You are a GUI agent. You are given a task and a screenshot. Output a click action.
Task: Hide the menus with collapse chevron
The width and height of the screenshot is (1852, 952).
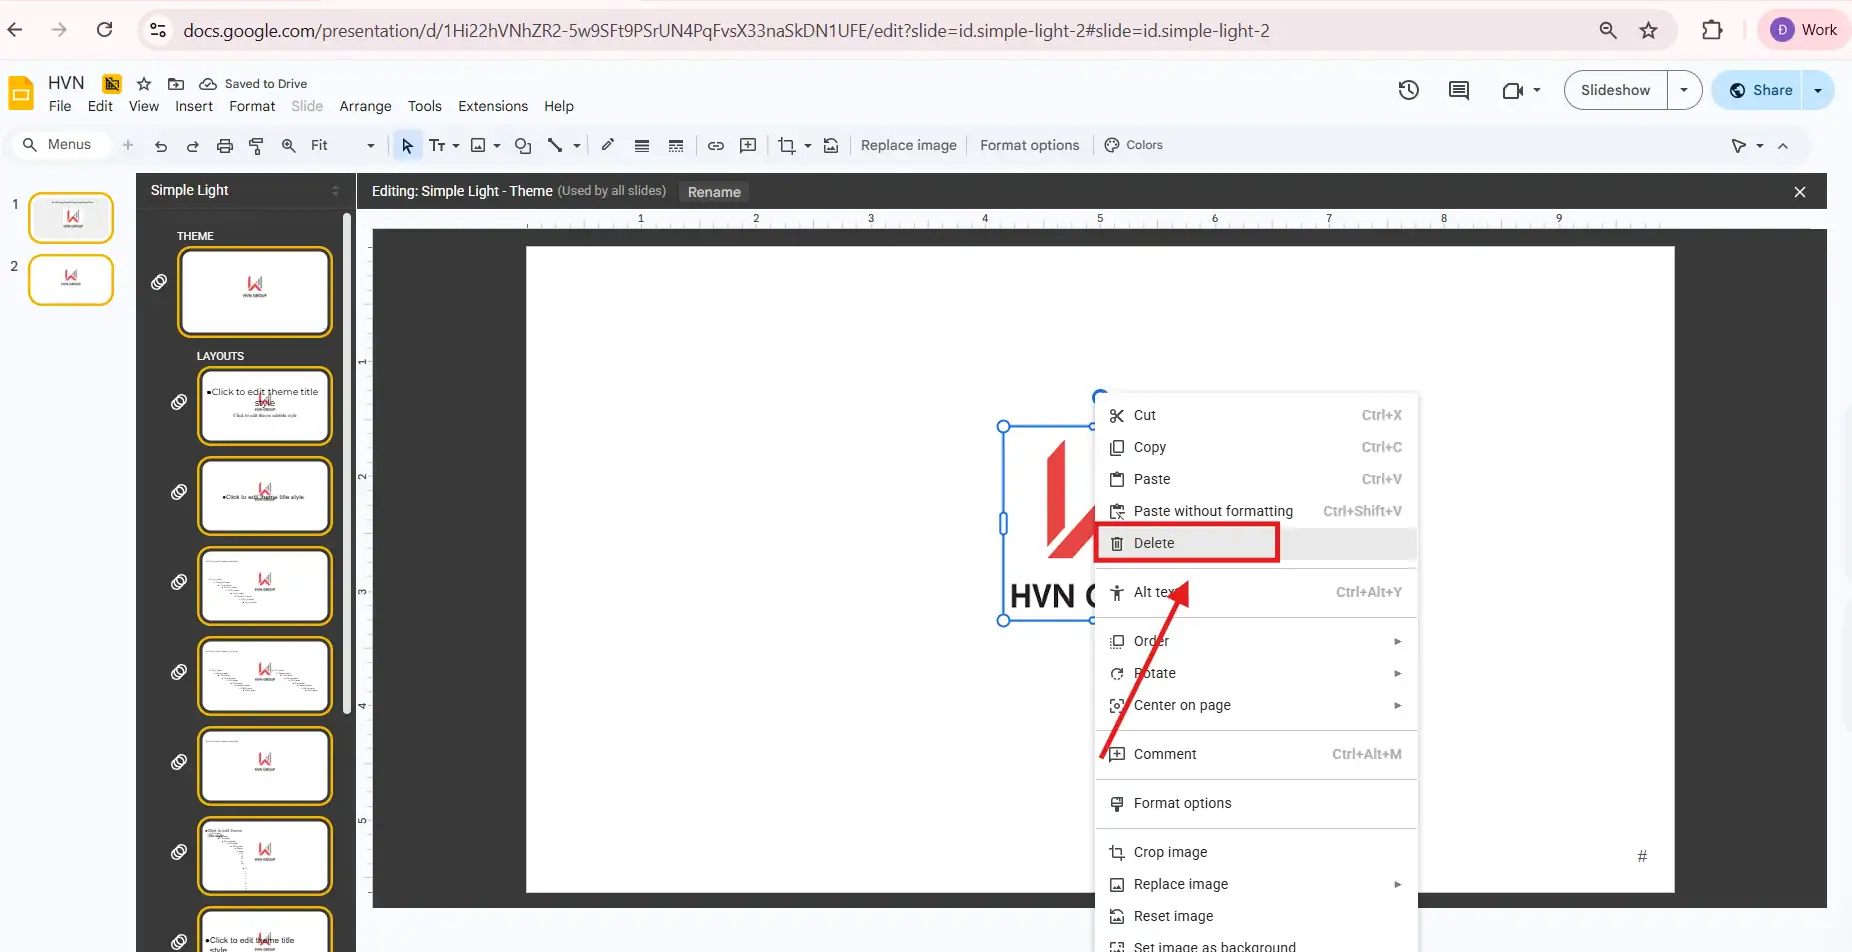pyautogui.click(x=1782, y=146)
